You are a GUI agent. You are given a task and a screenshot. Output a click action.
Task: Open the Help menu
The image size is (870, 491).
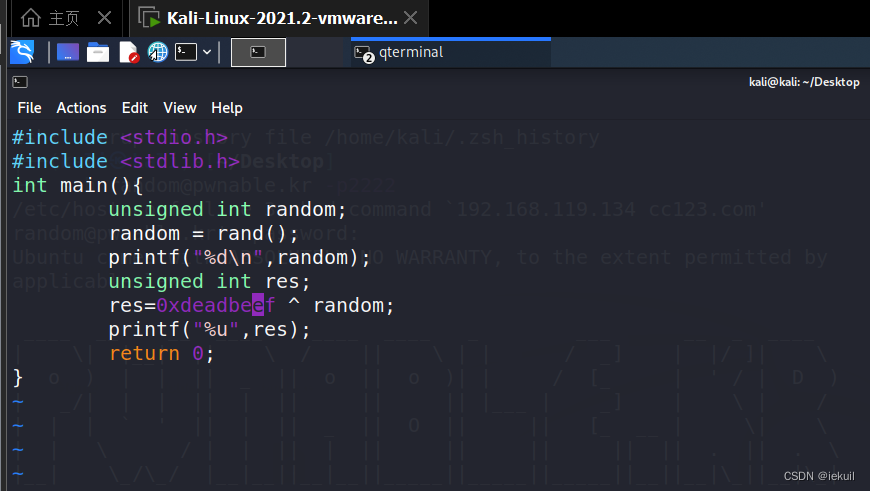tap(226, 108)
